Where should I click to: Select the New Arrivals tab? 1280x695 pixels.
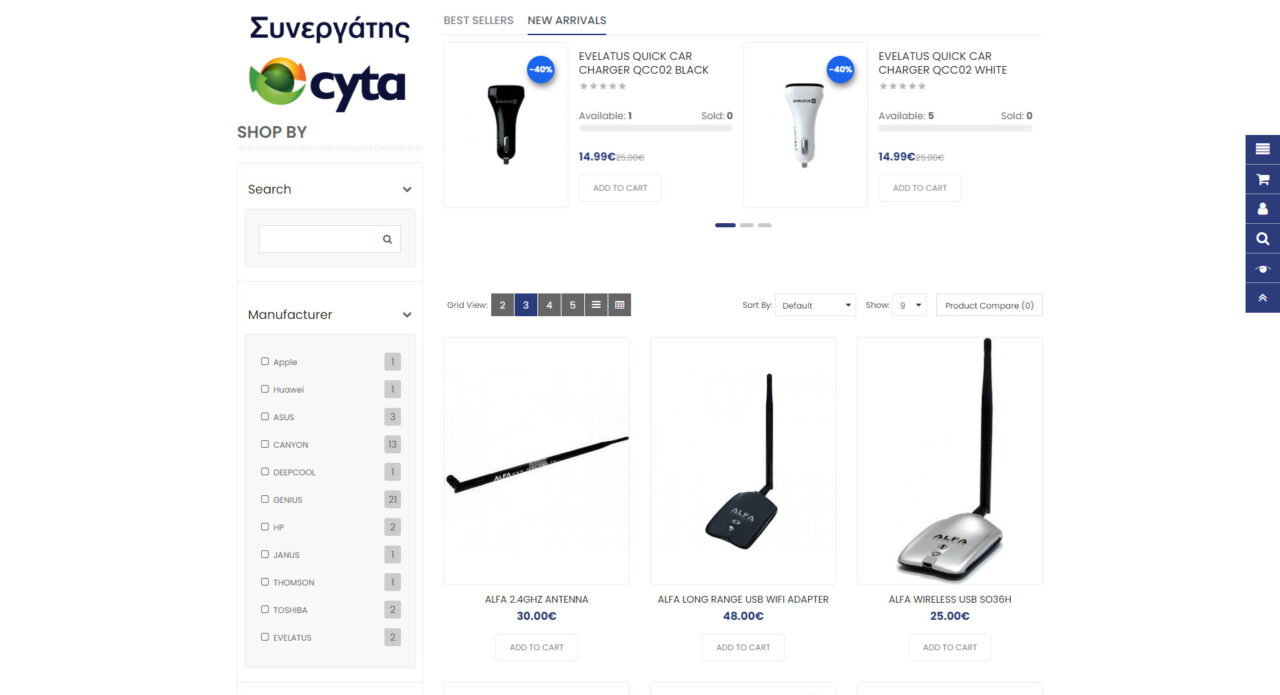[x=567, y=20]
